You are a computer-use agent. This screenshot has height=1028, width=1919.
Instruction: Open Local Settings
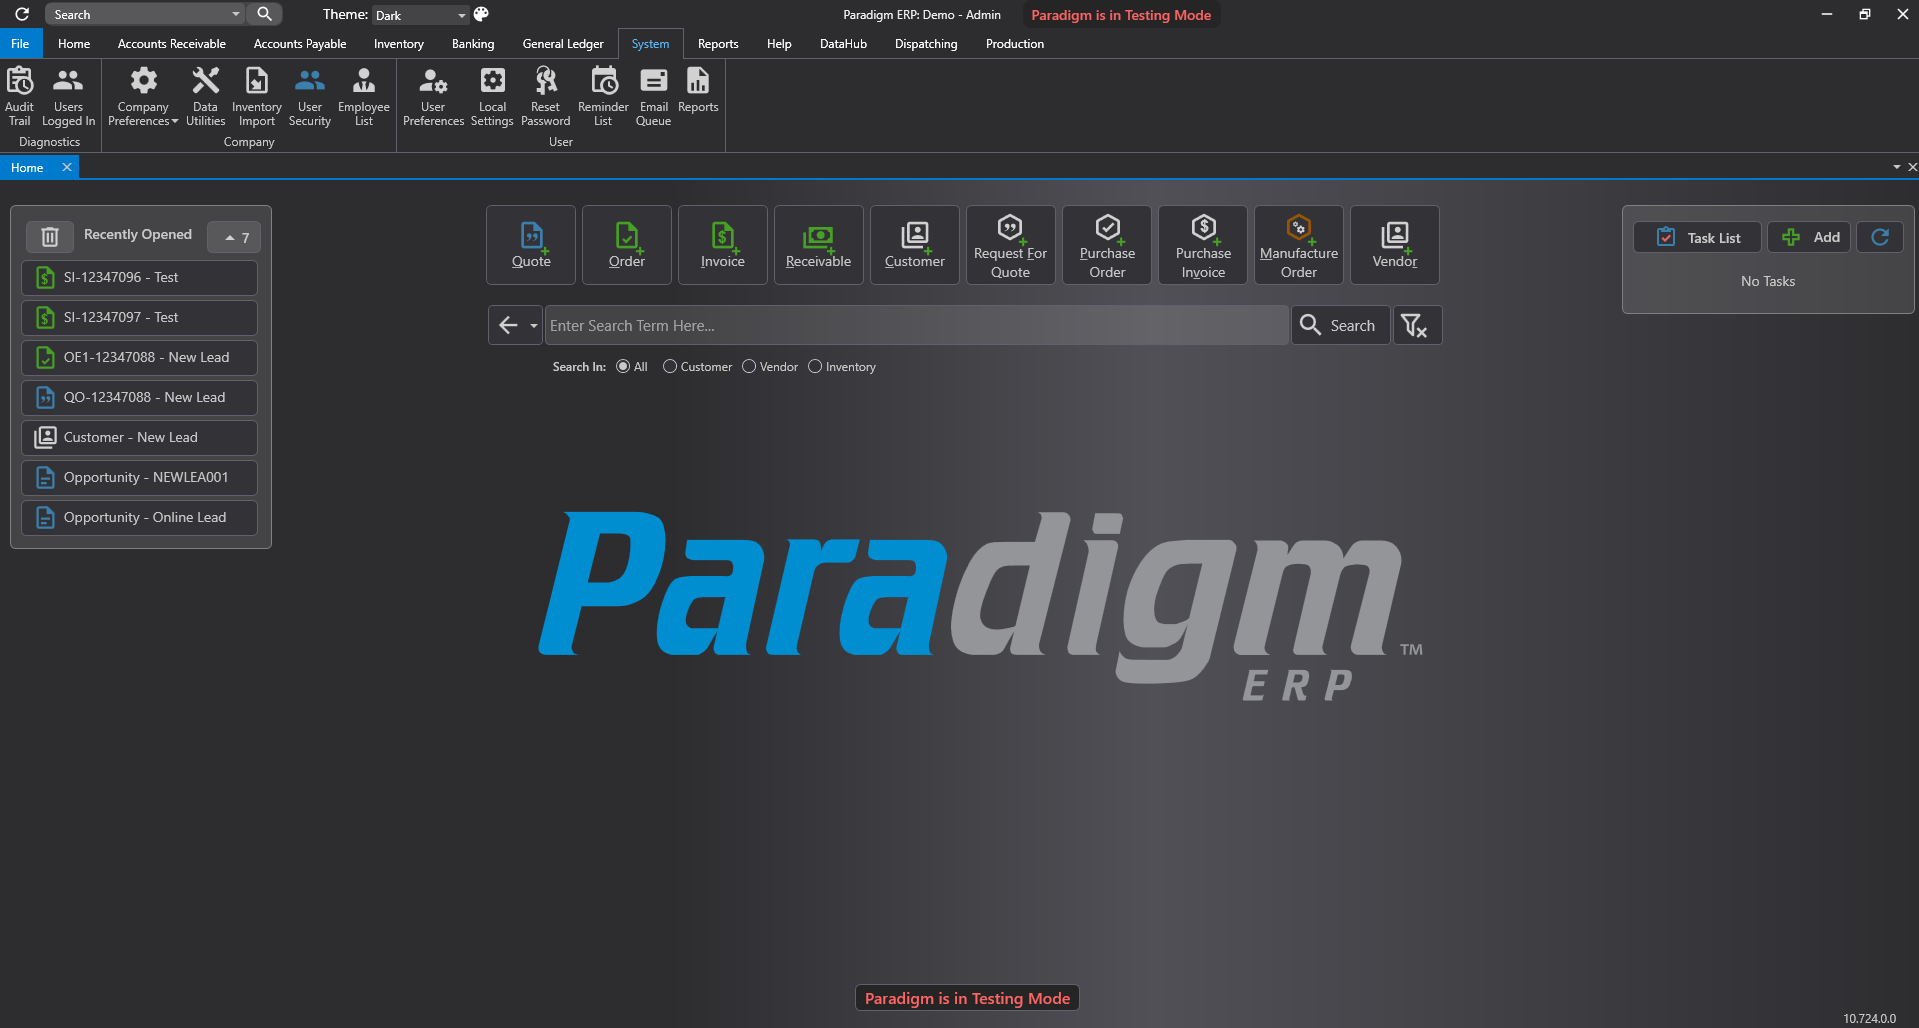tap(492, 96)
